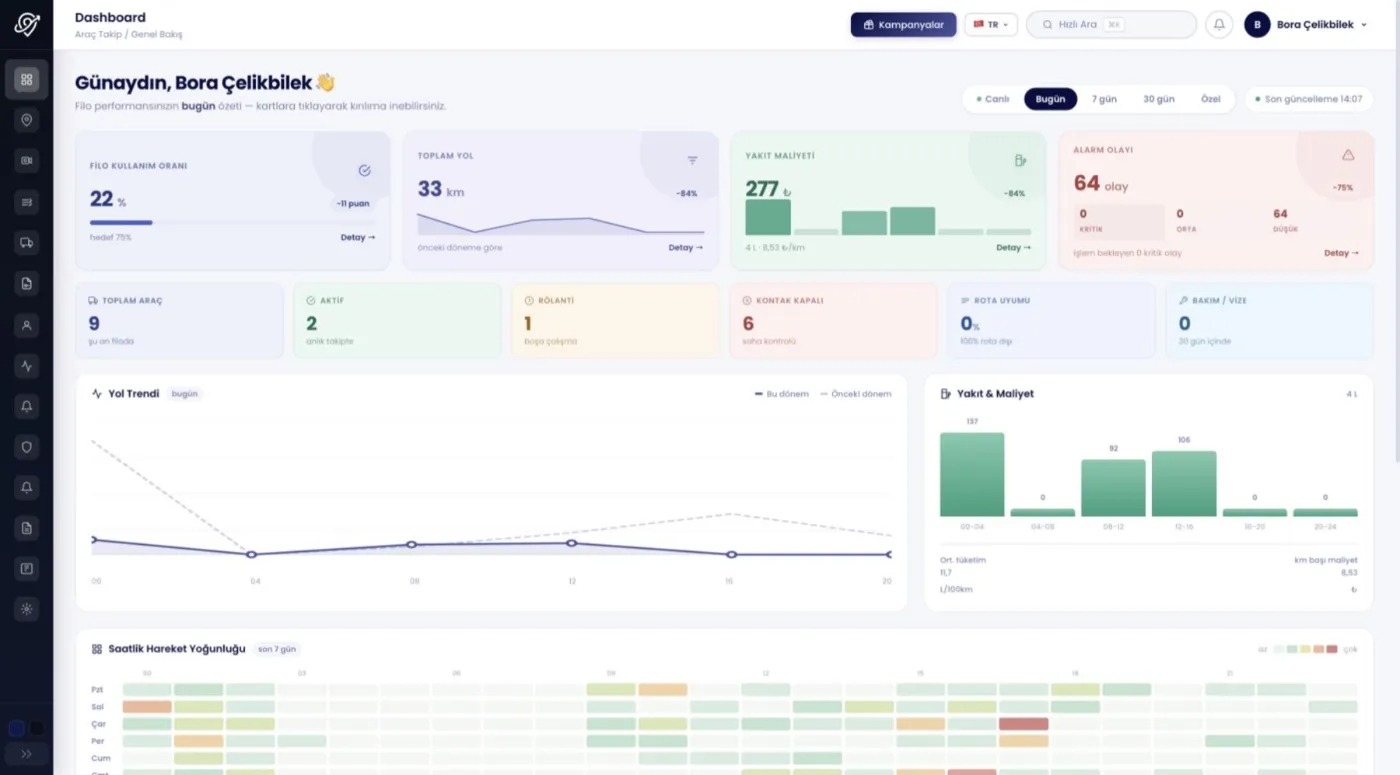The width and height of the screenshot is (1400, 775).
Task: Open the map location pin in sidebar
Action: pos(27,120)
